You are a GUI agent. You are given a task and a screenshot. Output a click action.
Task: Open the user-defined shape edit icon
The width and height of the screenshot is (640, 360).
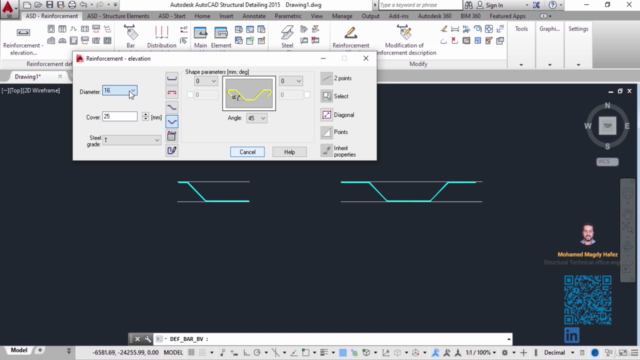pyautogui.click(x=172, y=150)
